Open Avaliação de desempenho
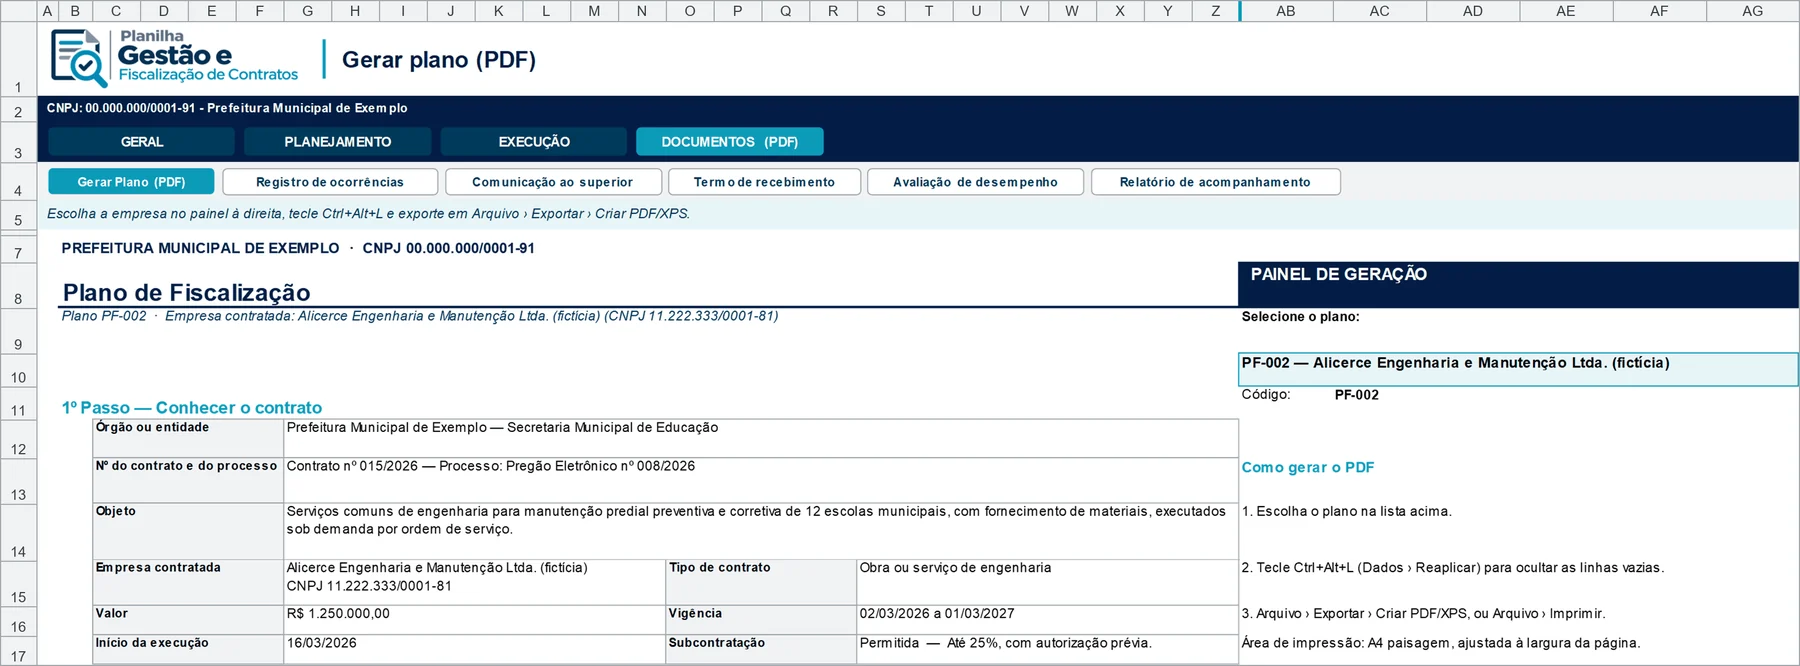1800x666 pixels. point(975,182)
